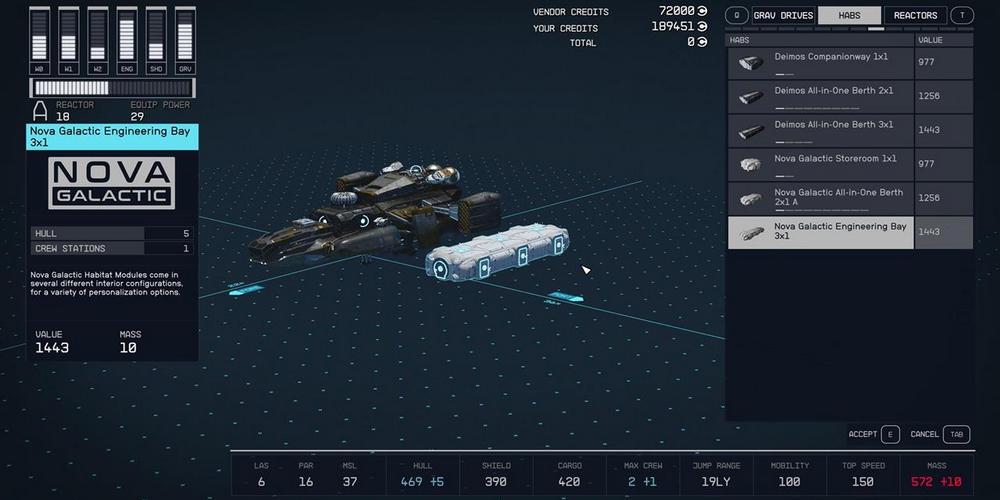Click the Deimos All-in-One Berth 2x1 module icon

click(x=750, y=98)
